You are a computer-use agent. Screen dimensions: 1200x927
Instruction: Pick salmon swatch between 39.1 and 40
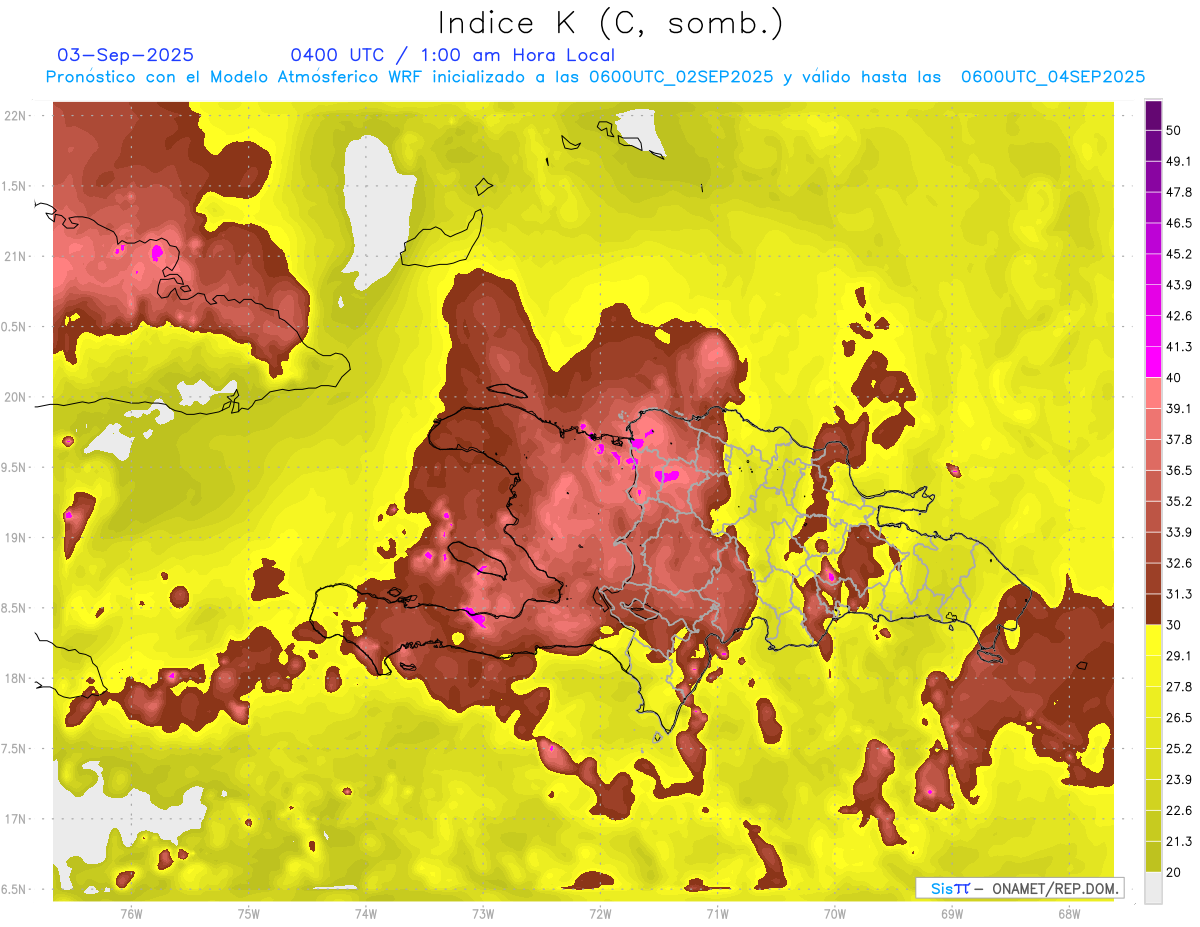pyautogui.click(x=1153, y=393)
